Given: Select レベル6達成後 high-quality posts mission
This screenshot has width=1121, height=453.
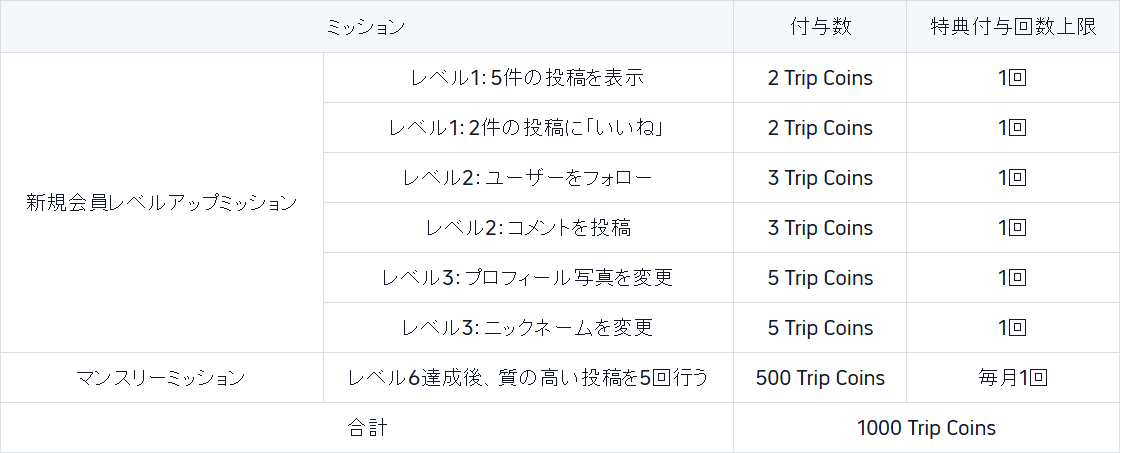Looking at the screenshot, I should tap(528, 377).
